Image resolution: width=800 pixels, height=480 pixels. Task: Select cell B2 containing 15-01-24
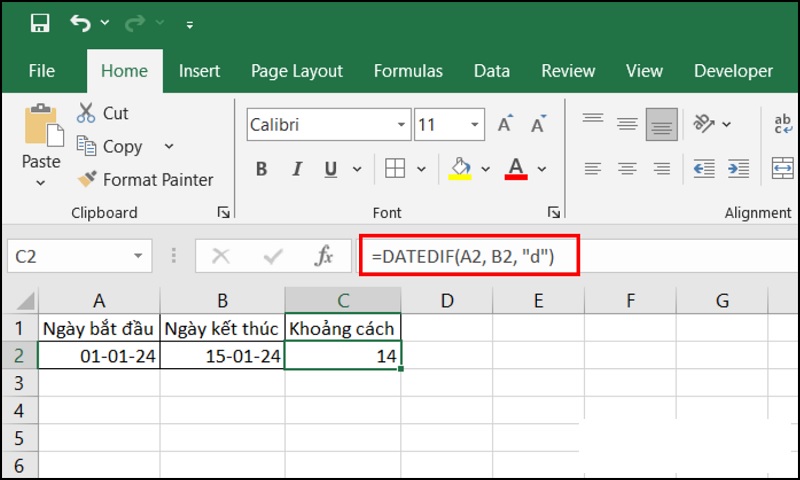point(222,355)
